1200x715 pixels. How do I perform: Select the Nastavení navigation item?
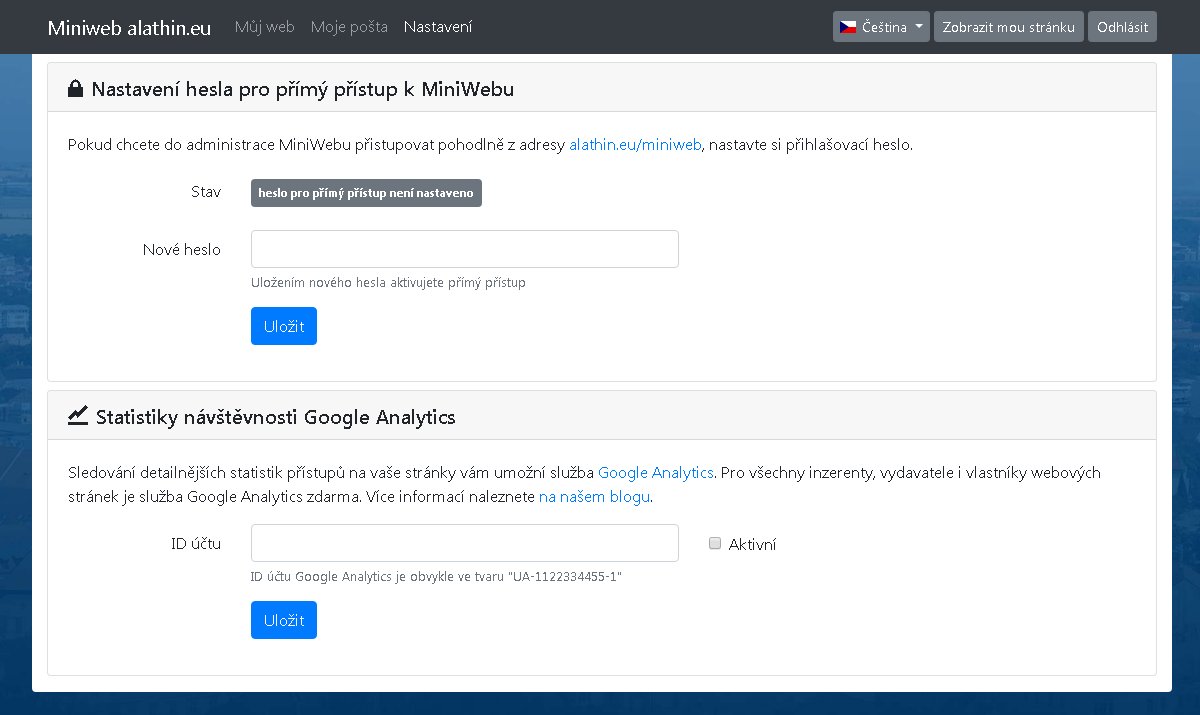click(x=438, y=27)
